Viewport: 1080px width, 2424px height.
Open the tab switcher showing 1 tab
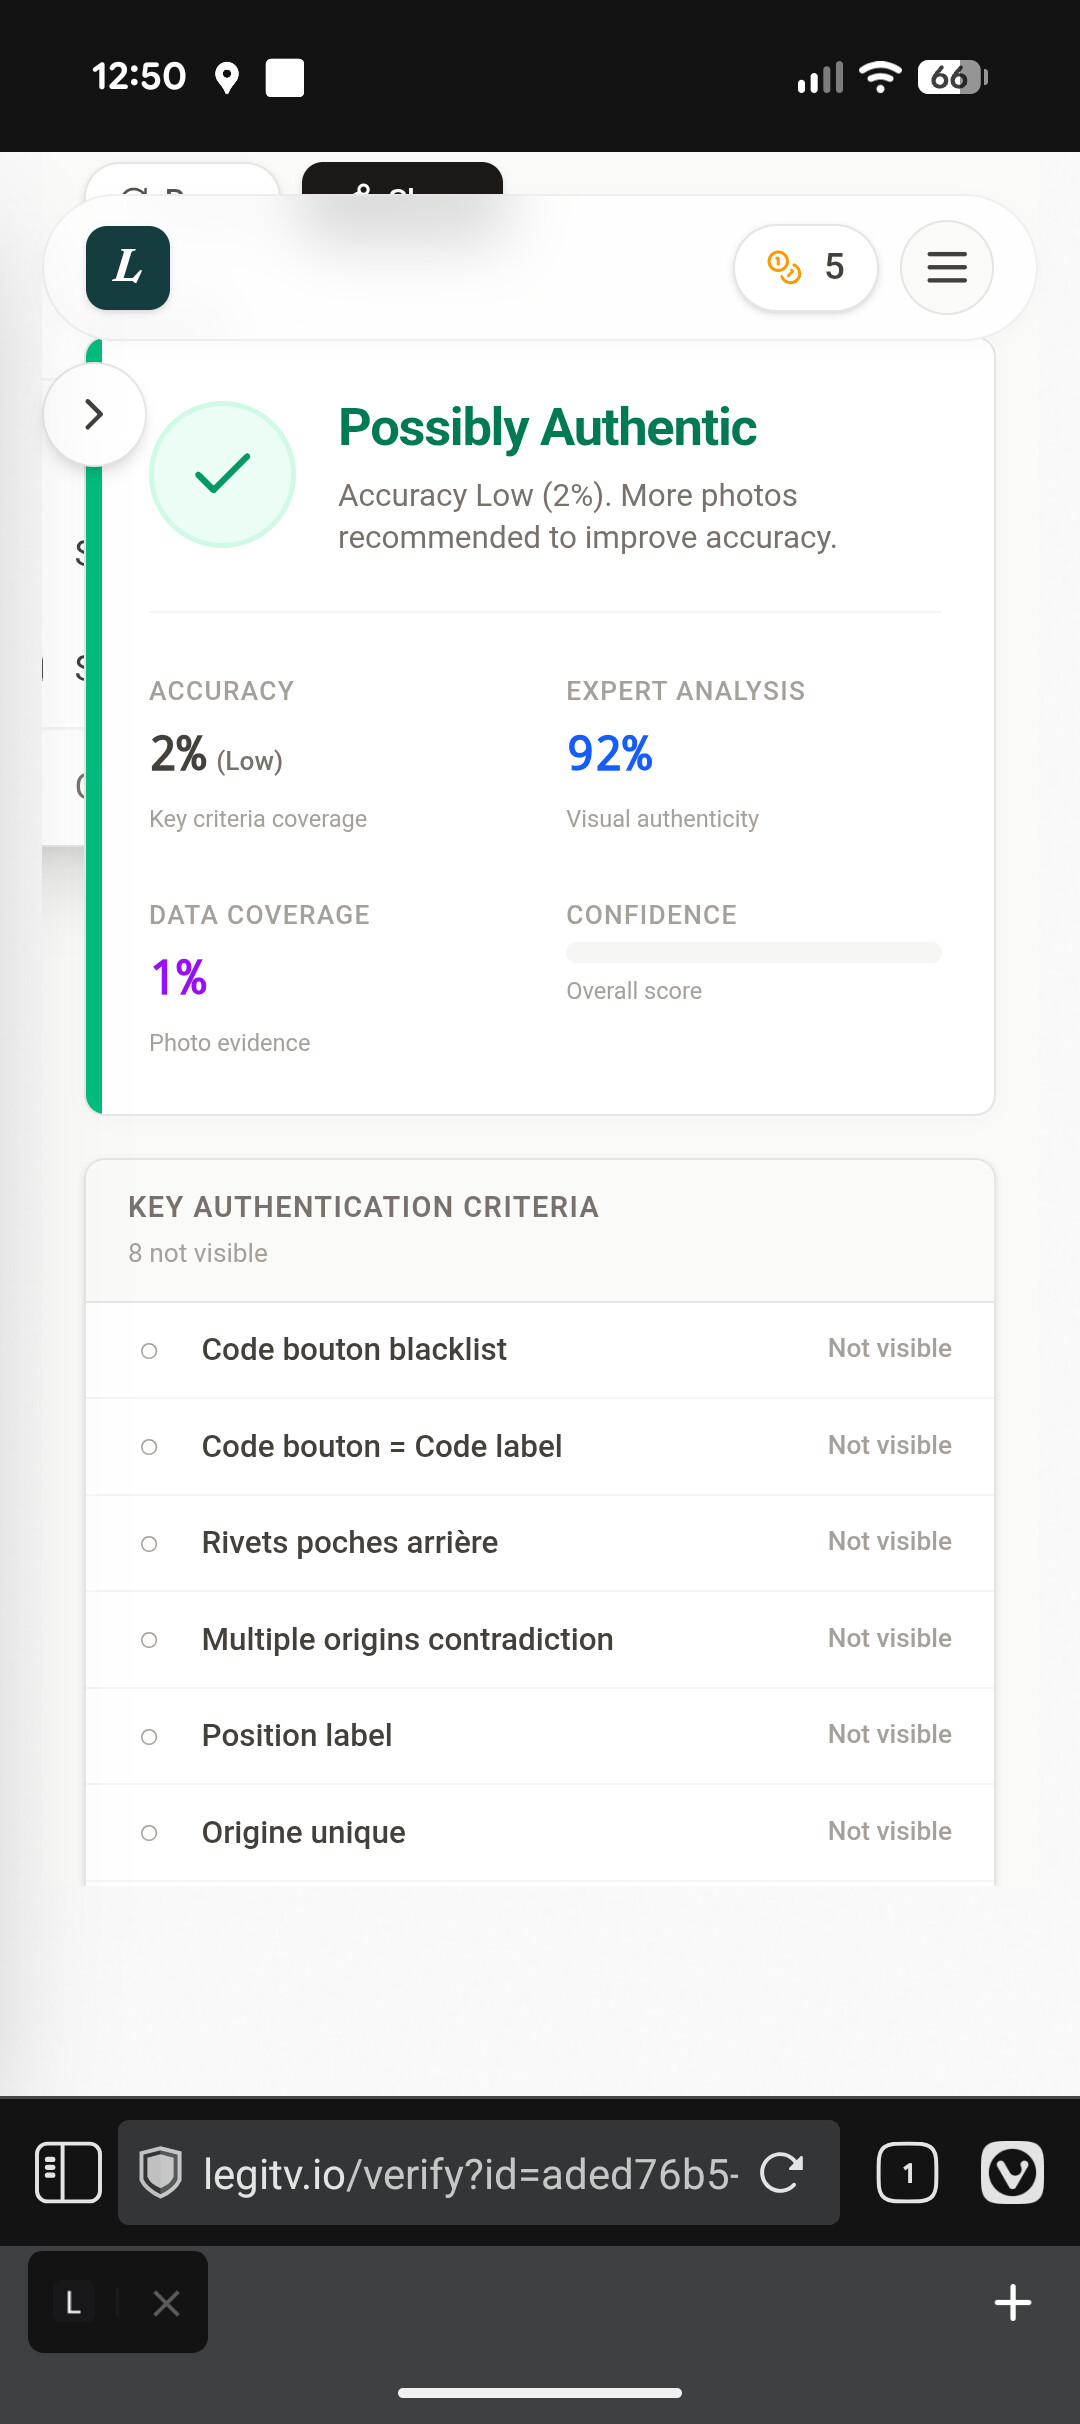[x=907, y=2173]
